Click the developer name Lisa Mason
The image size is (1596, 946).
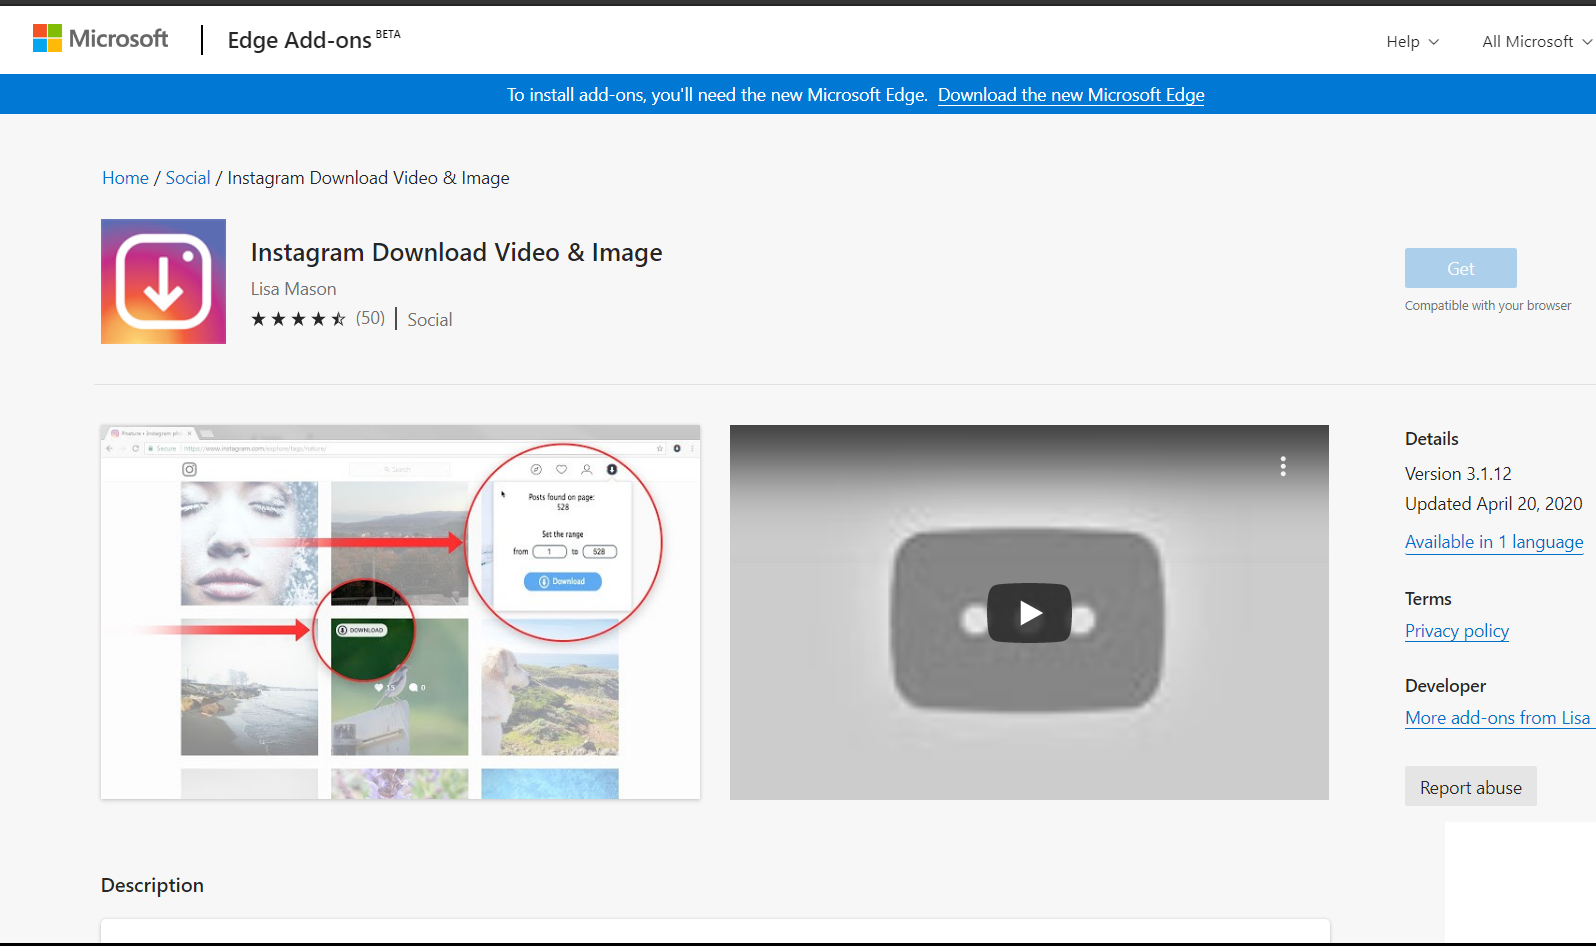point(293,289)
